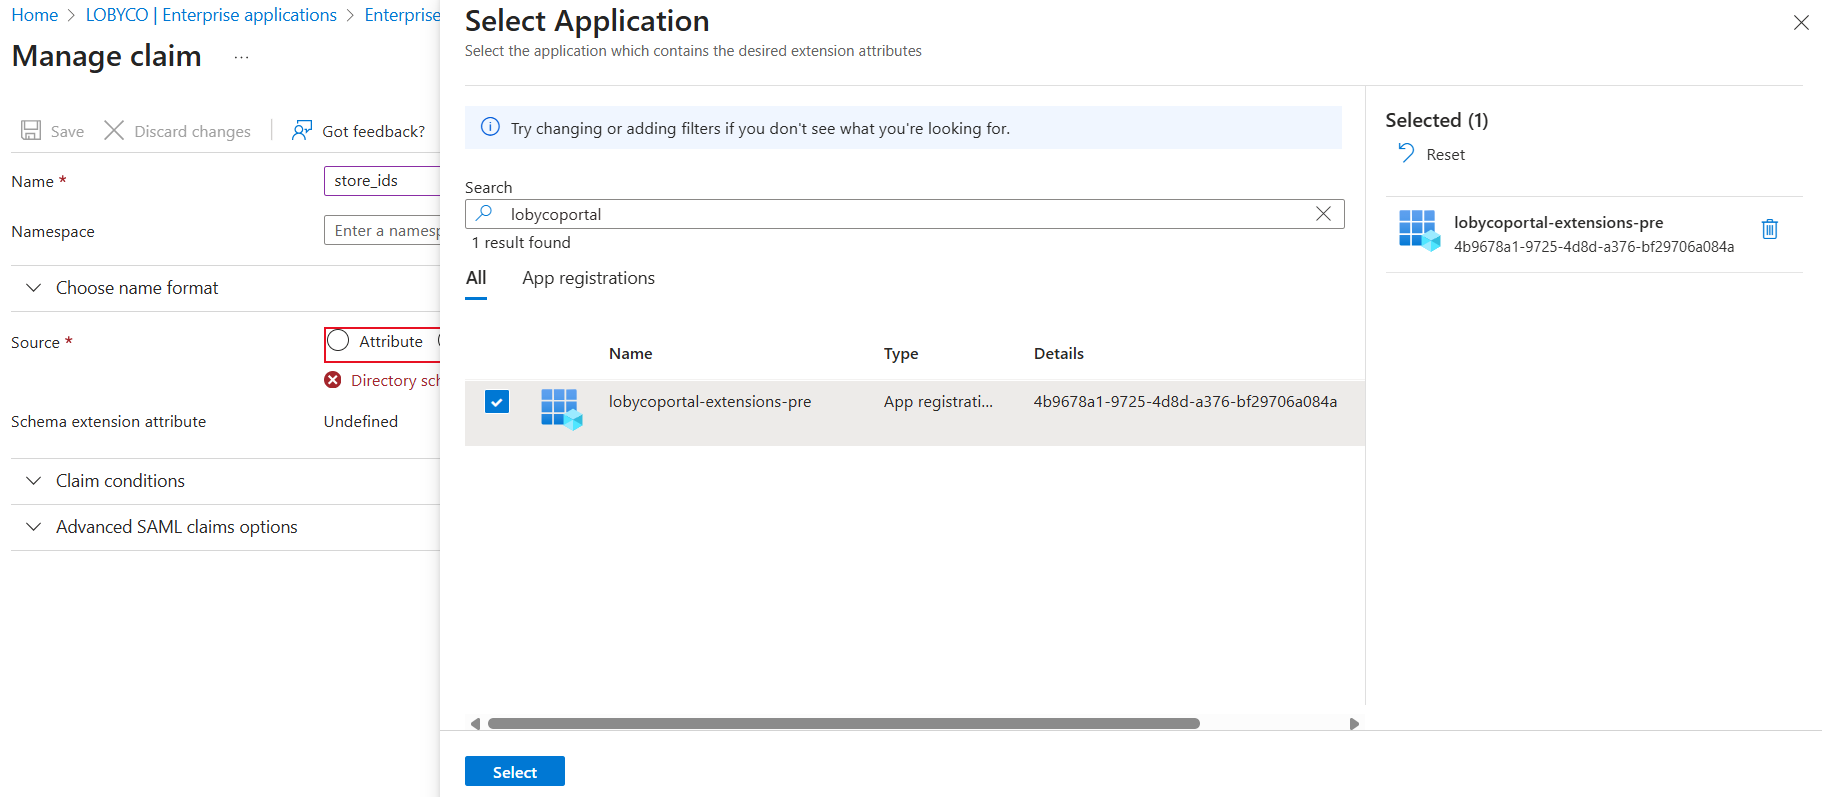Select the Attribute radio button
Image resolution: width=1822 pixels, height=797 pixels.
tap(339, 341)
